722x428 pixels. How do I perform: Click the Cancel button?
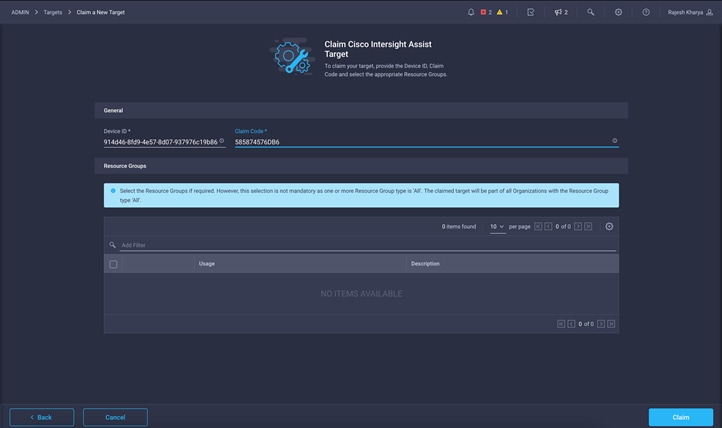point(115,417)
